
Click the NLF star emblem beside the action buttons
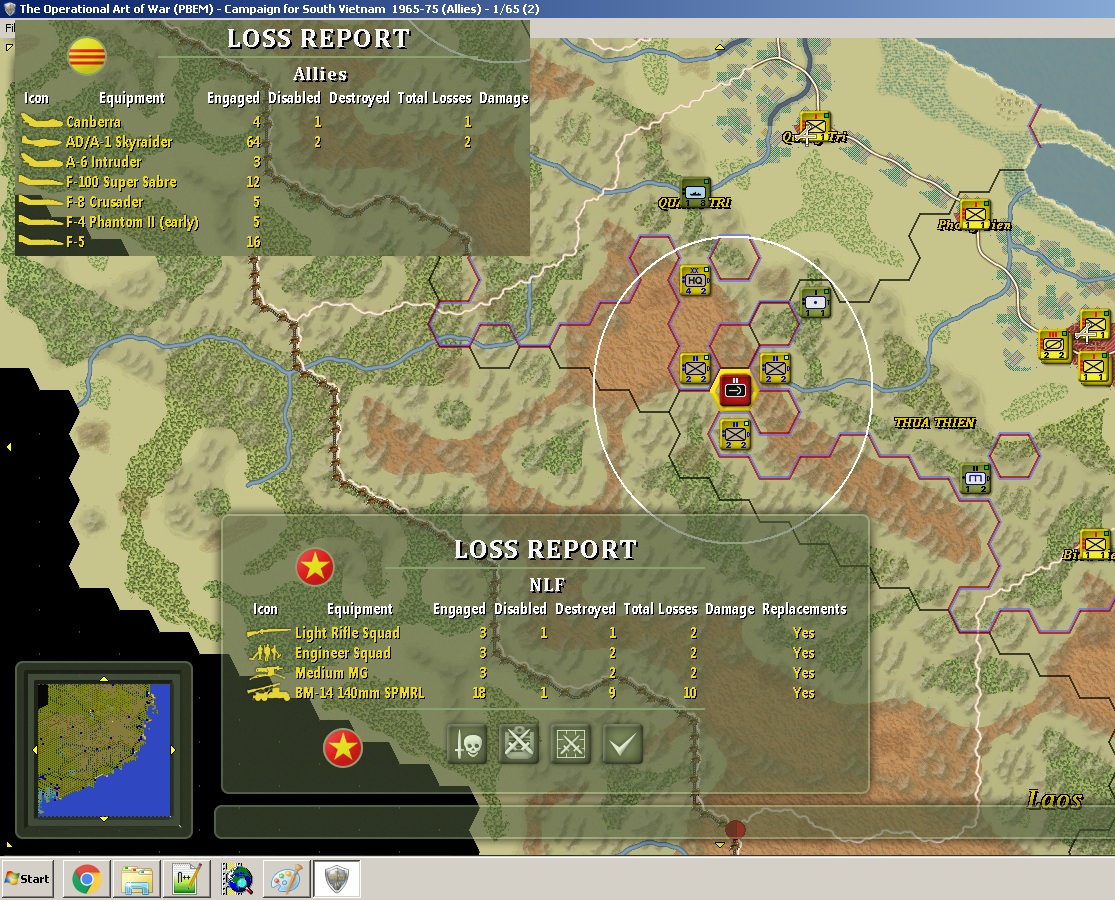[x=343, y=748]
